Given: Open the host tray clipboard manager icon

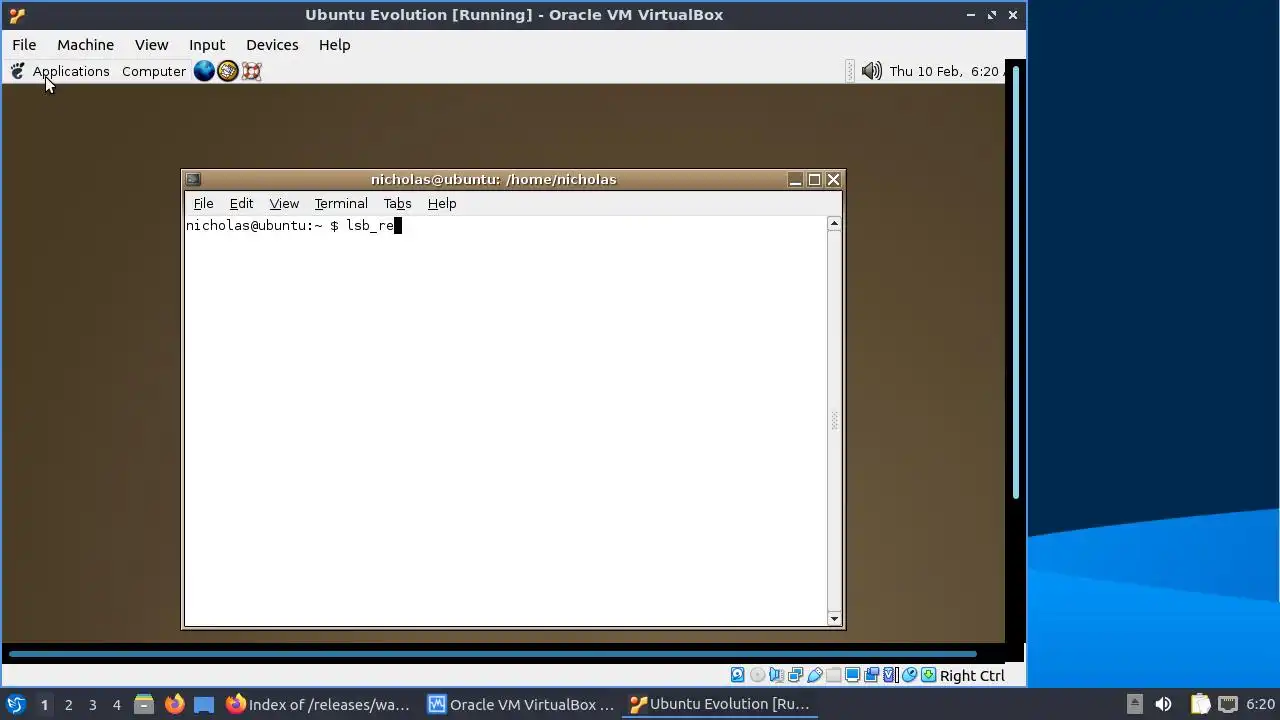Looking at the screenshot, I should pos(1200,704).
